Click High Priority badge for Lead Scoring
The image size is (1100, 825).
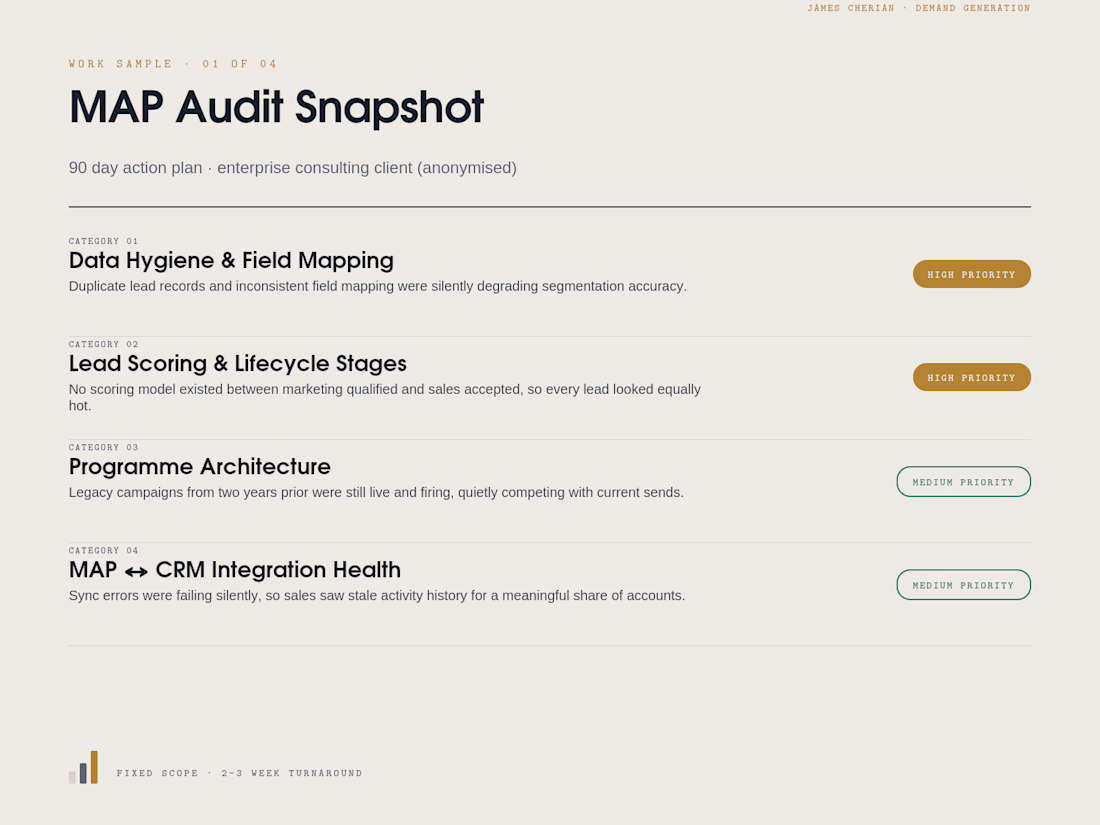point(972,377)
